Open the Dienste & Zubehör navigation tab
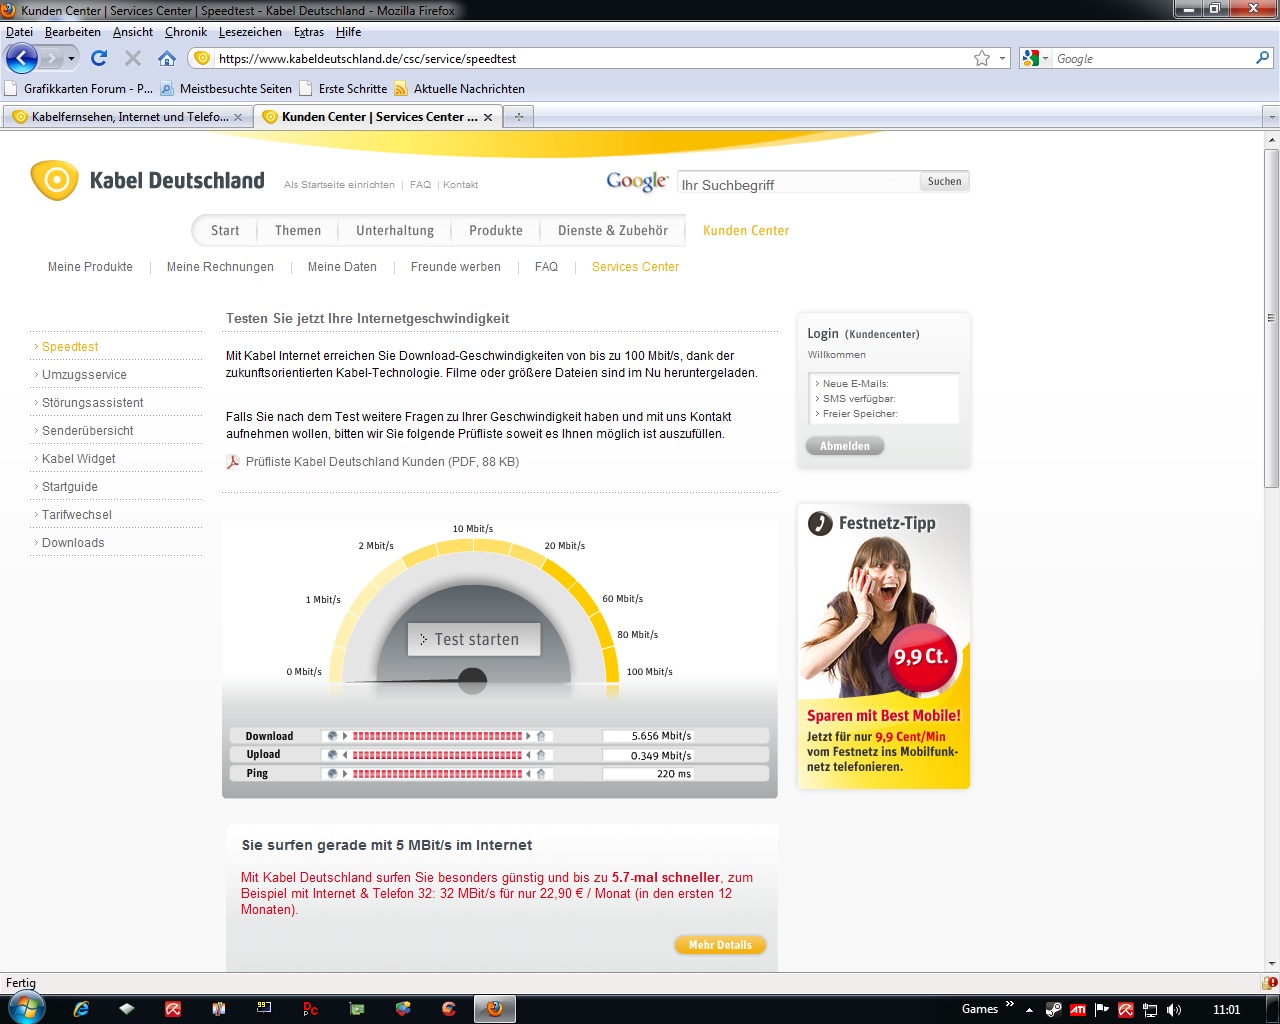This screenshot has width=1280, height=1024. pos(613,230)
